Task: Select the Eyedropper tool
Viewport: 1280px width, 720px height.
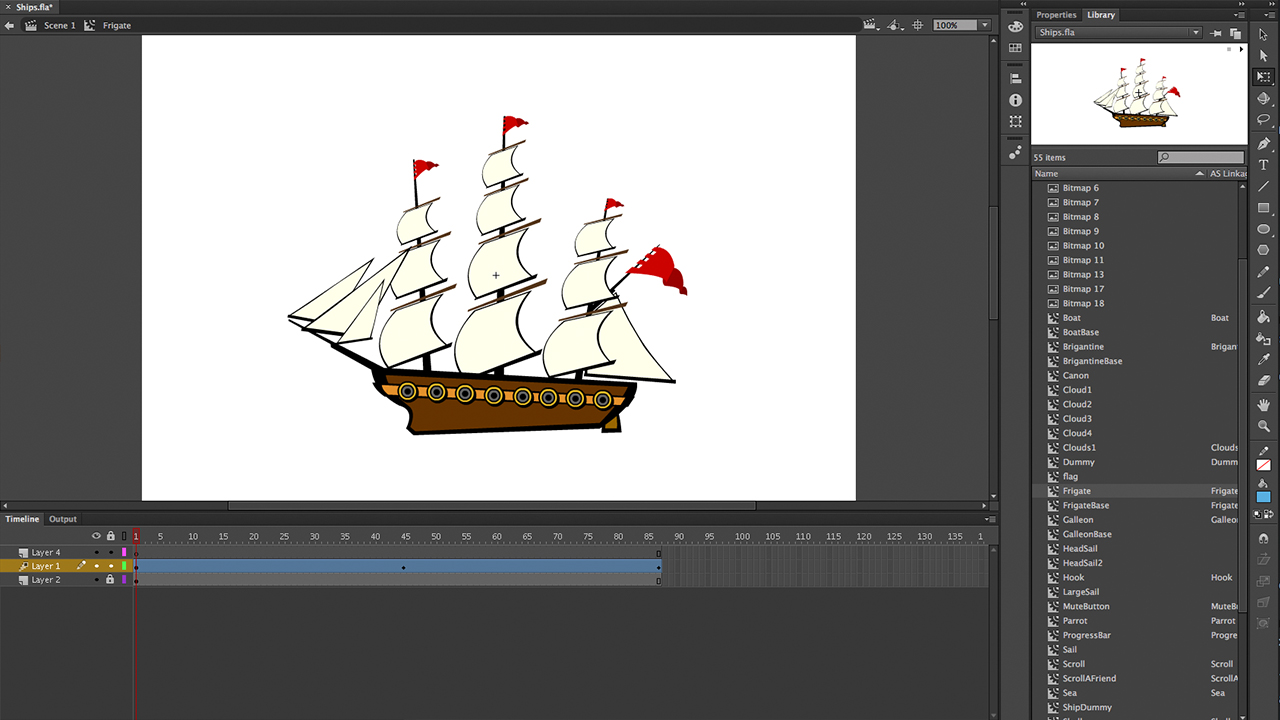Action: point(1264,360)
